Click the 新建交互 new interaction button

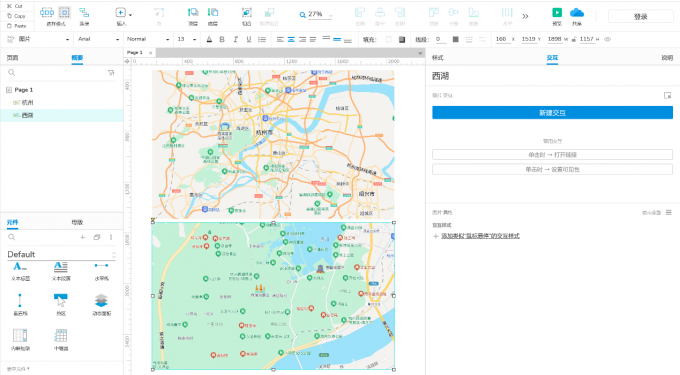click(x=552, y=113)
